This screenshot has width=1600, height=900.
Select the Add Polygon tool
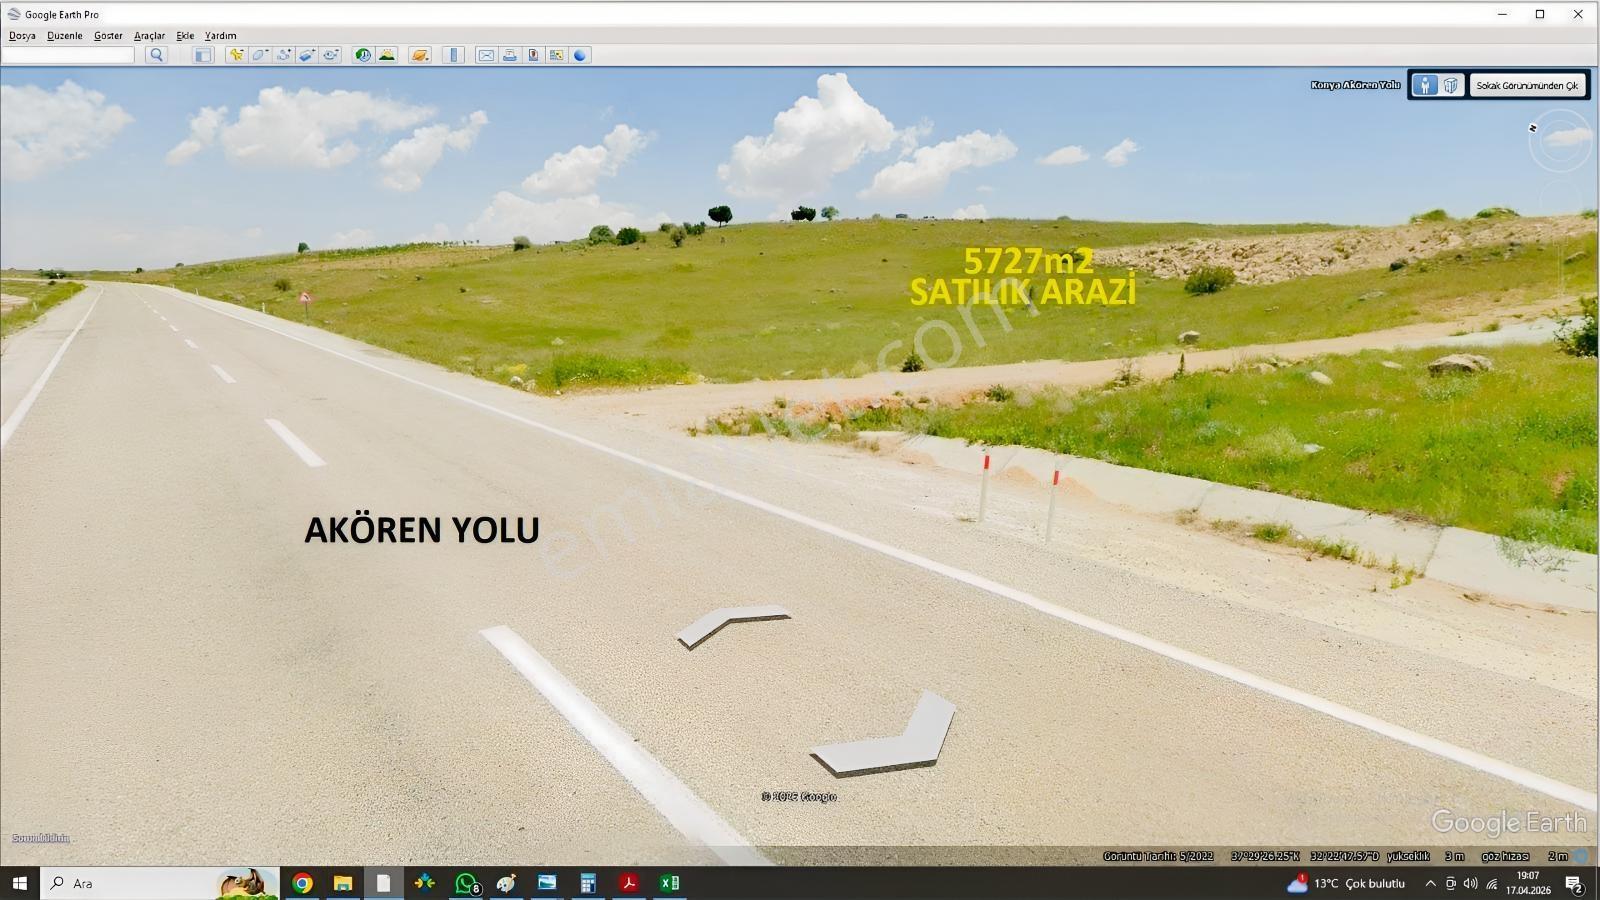click(x=260, y=55)
